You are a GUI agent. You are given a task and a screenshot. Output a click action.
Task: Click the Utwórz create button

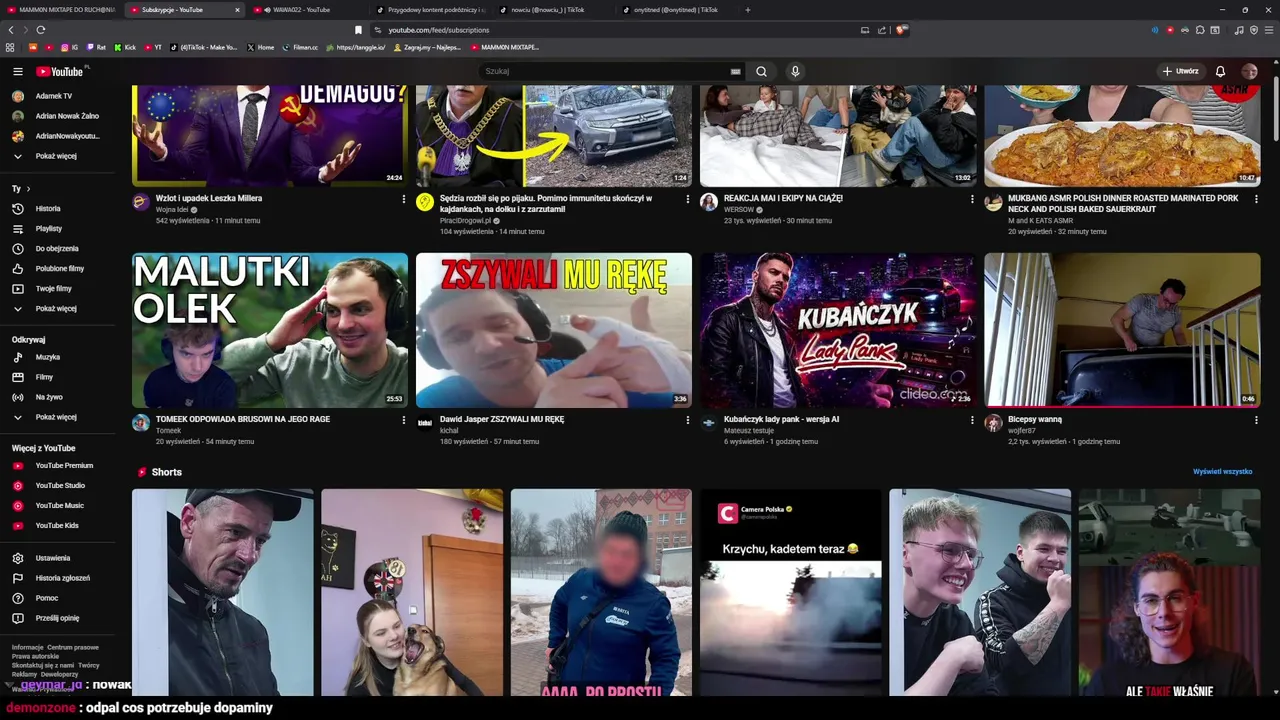click(x=1180, y=72)
